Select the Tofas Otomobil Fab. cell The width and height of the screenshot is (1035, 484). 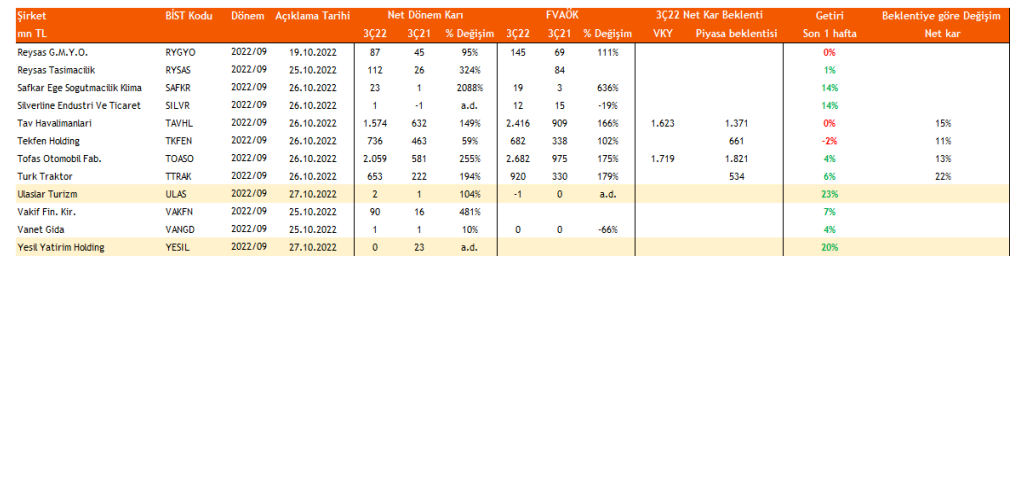58,158
